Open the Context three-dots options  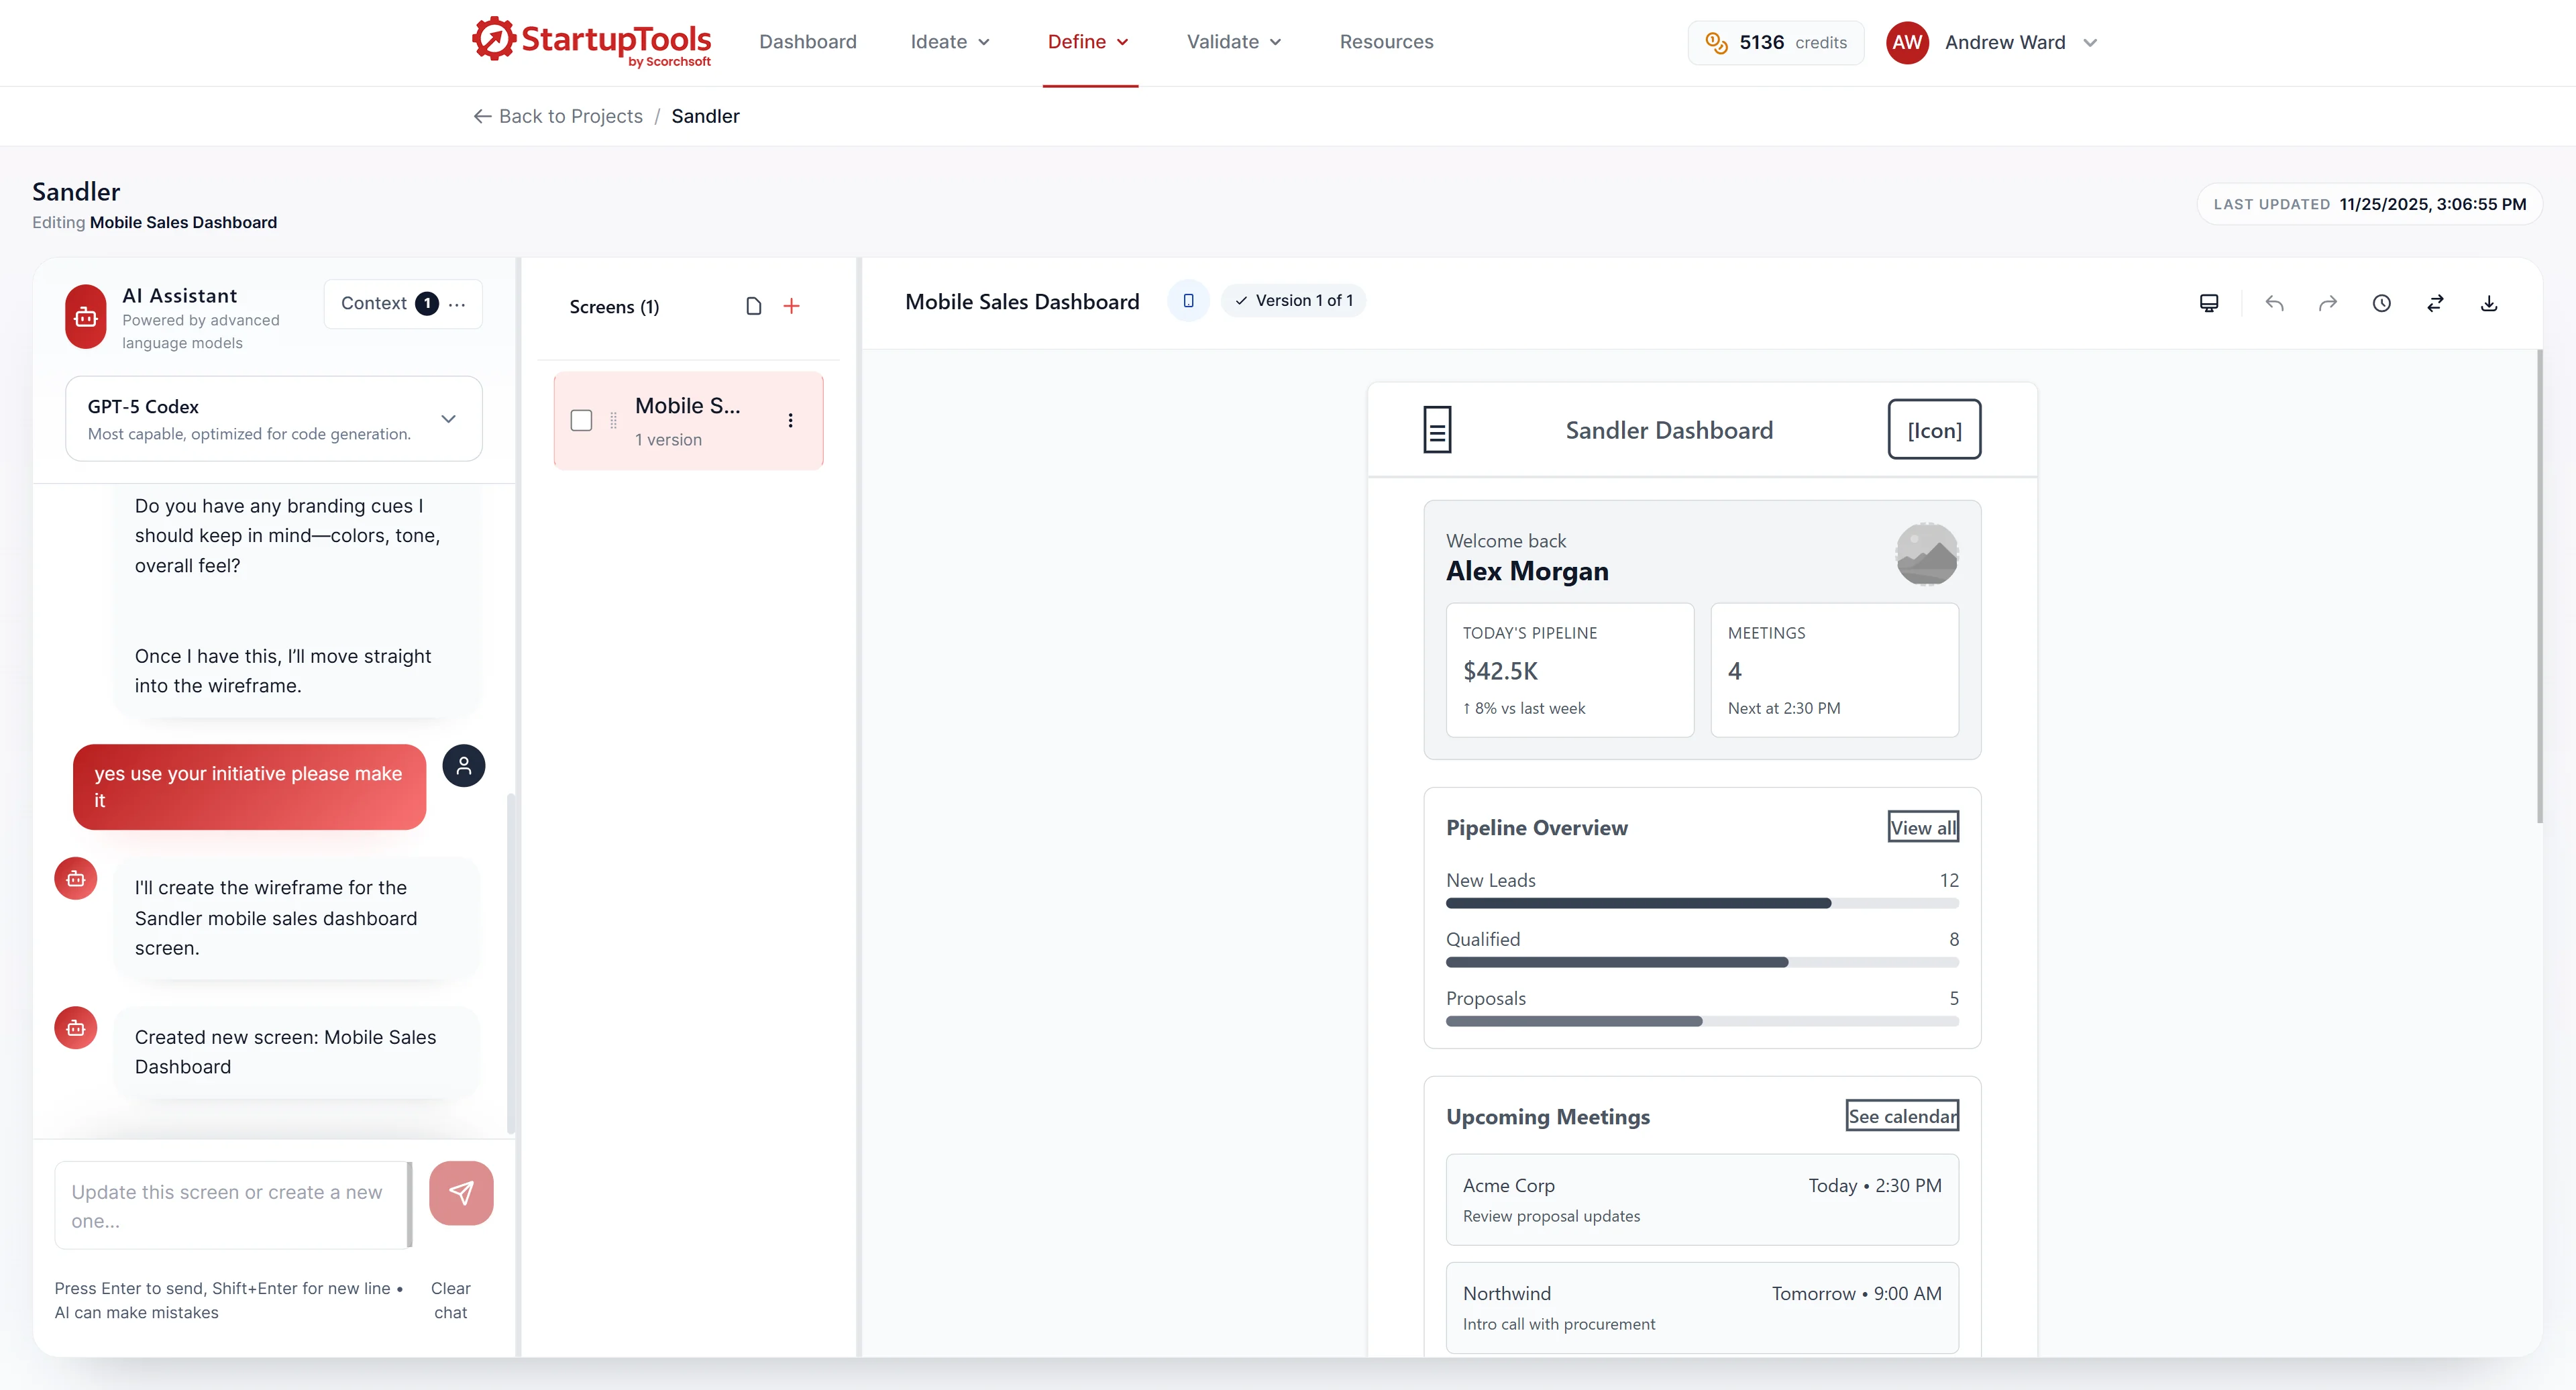(457, 304)
